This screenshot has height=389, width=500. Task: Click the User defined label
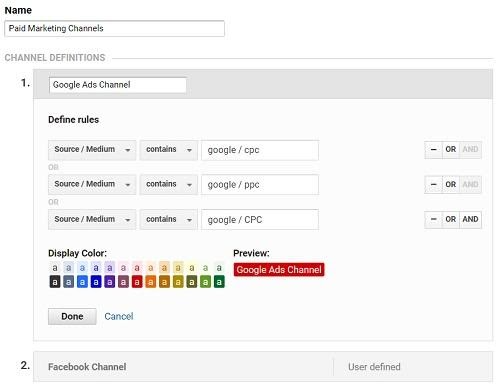pos(374,367)
